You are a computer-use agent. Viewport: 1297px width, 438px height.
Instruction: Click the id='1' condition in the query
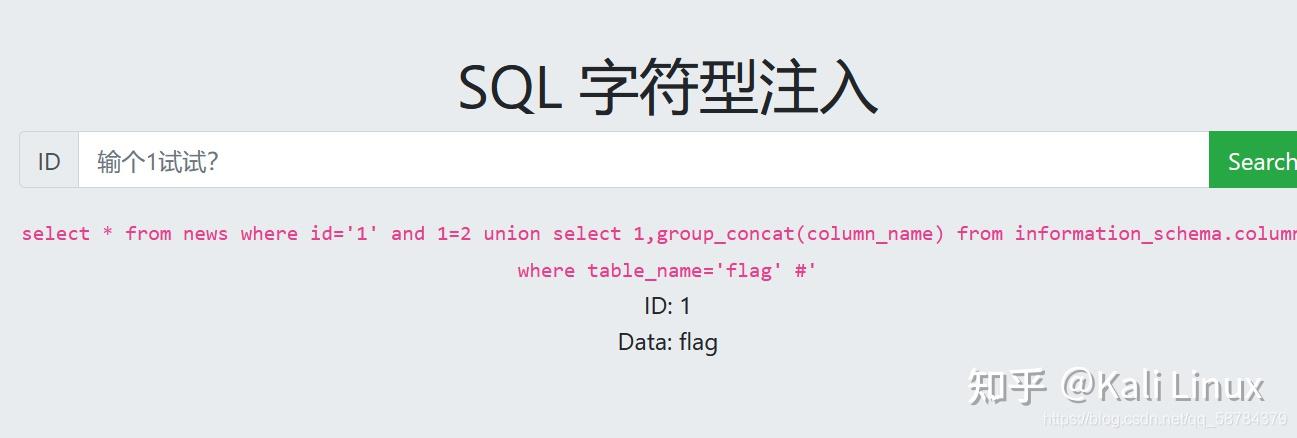344,233
